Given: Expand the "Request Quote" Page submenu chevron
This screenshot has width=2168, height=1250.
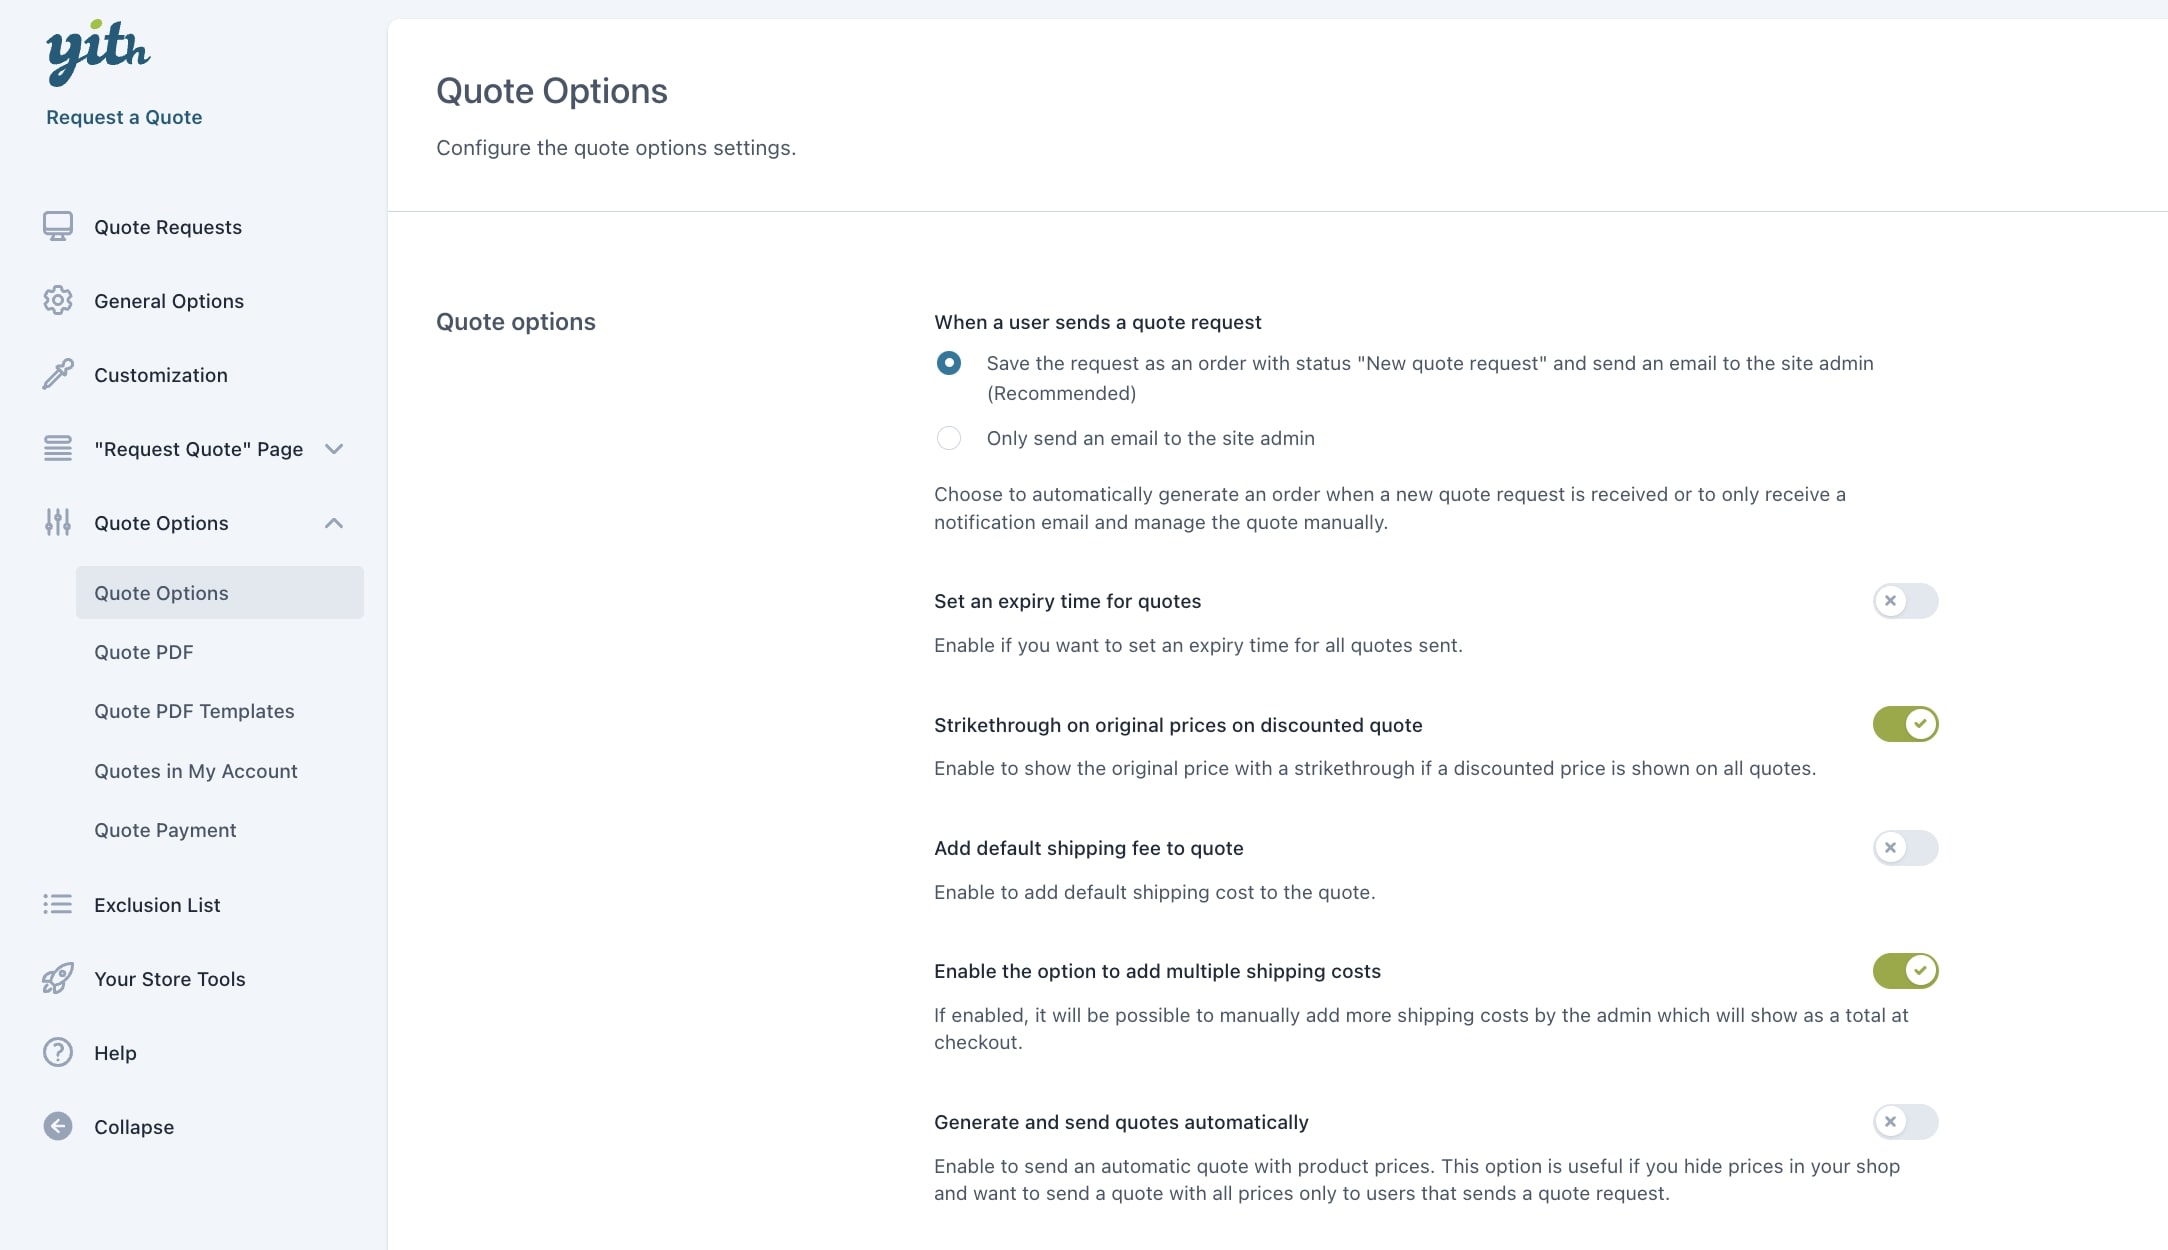Looking at the screenshot, I should tap(334, 449).
